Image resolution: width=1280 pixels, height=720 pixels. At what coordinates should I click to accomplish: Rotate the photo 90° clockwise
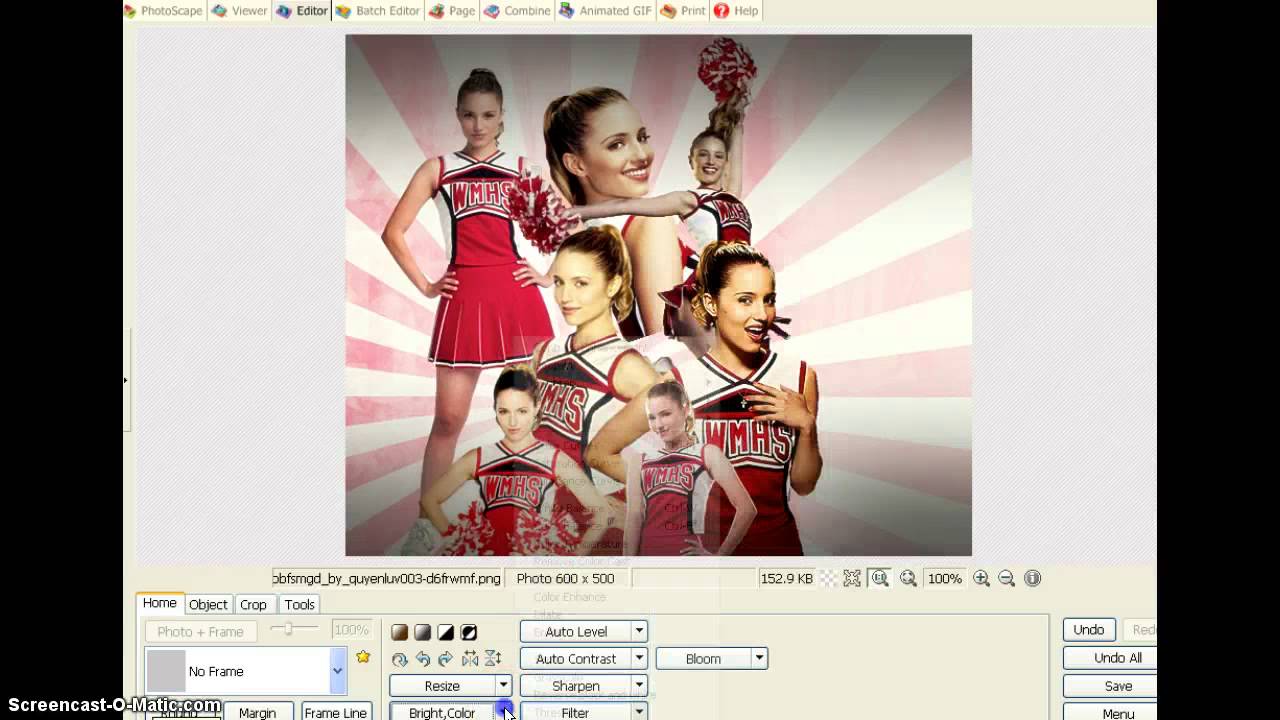[446, 659]
